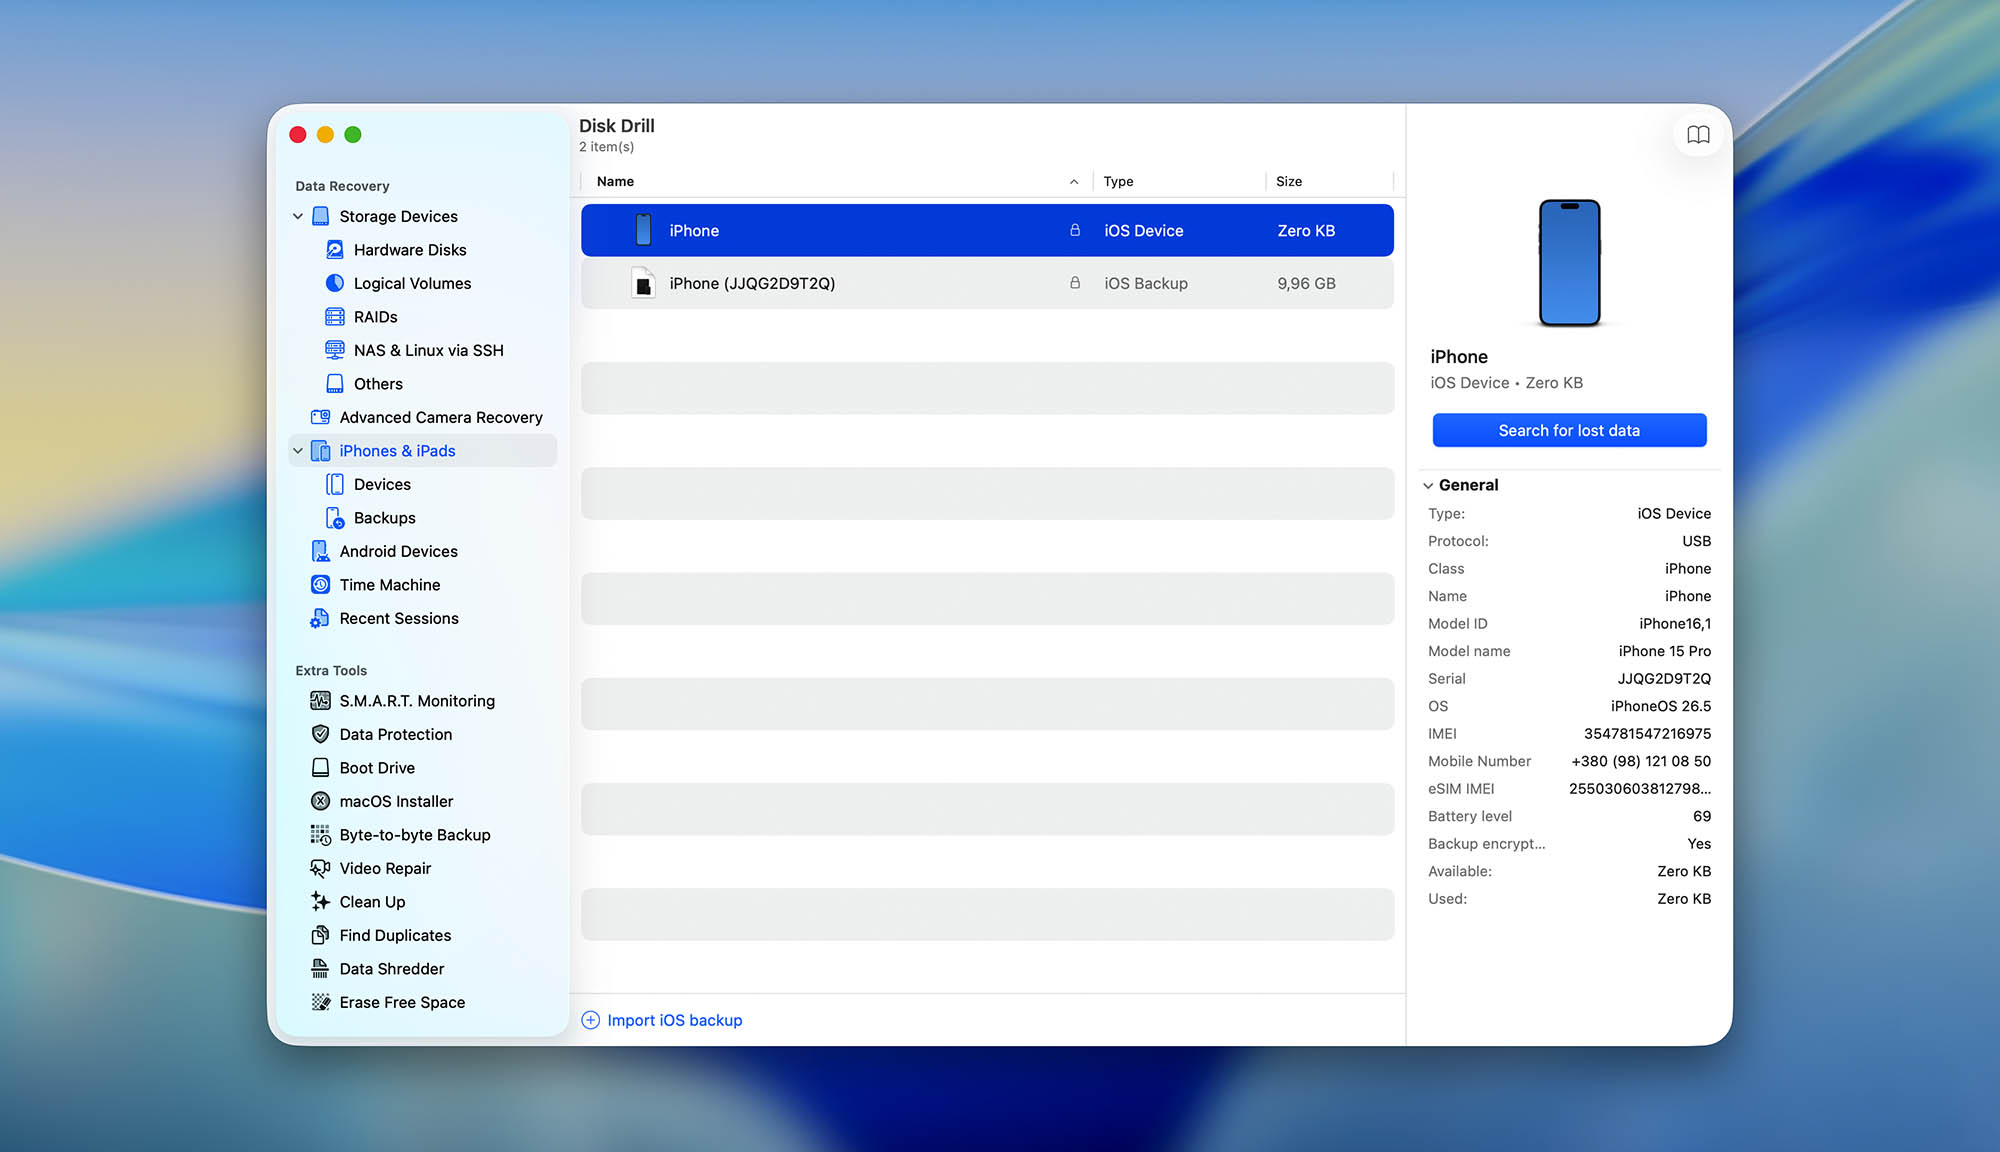This screenshot has height=1152, width=2000.
Task: Select the Advanced Camera Recovery icon
Action: coord(320,417)
